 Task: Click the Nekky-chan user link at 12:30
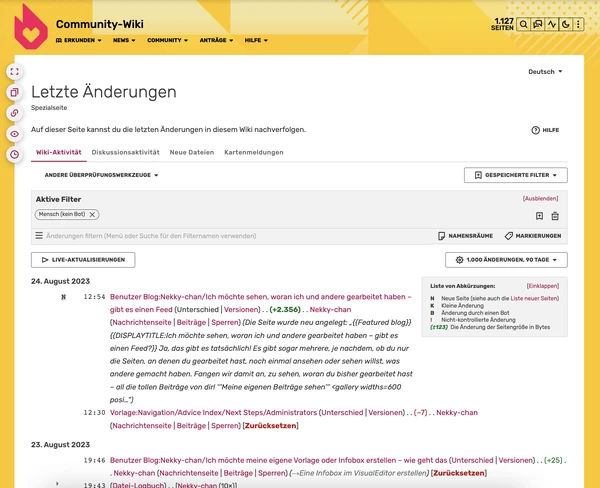point(457,413)
